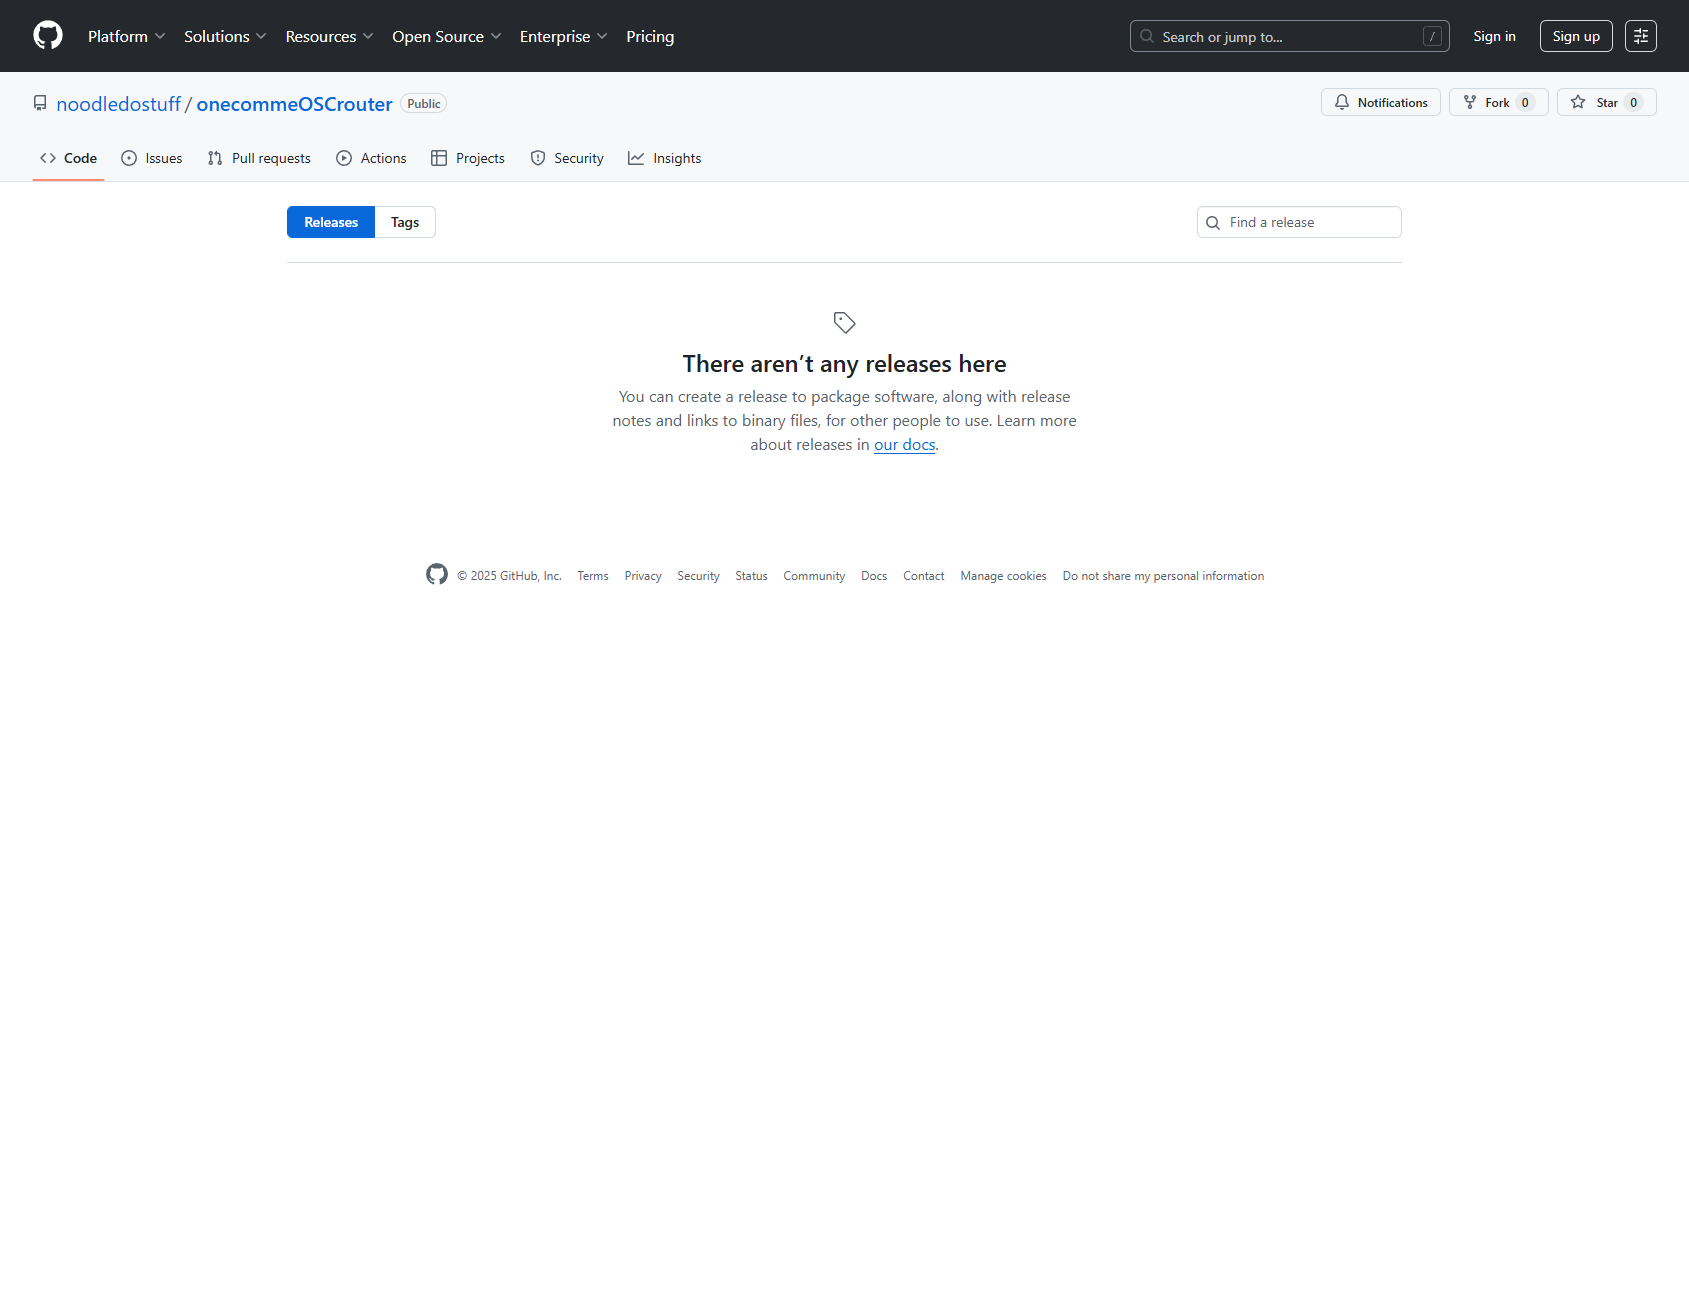
Task: Star the repository
Action: click(x=1606, y=102)
